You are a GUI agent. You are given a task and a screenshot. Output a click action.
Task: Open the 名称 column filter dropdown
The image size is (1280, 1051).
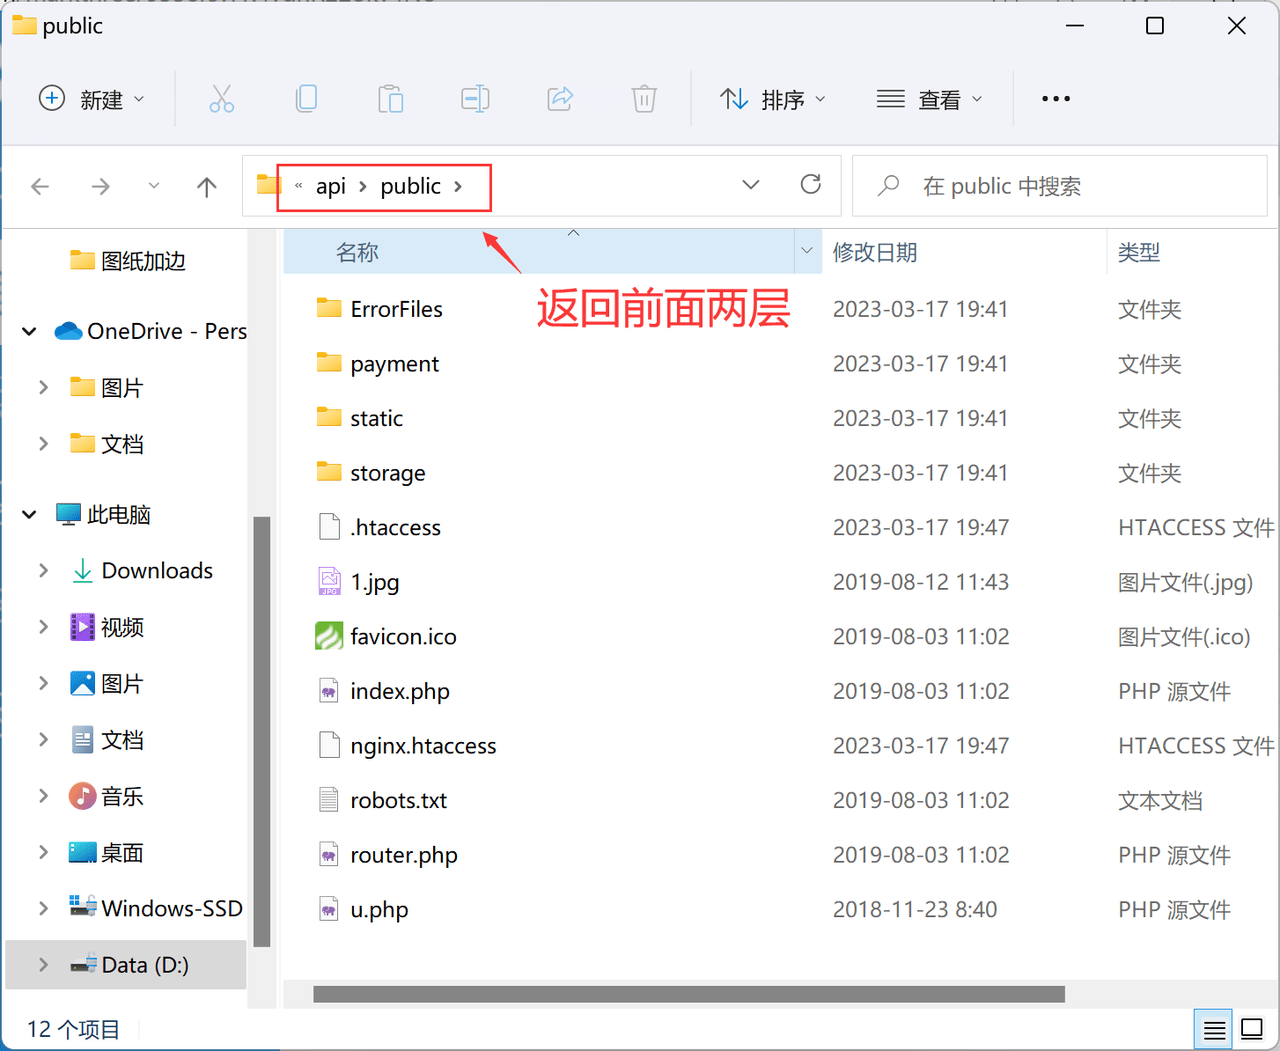807,251
